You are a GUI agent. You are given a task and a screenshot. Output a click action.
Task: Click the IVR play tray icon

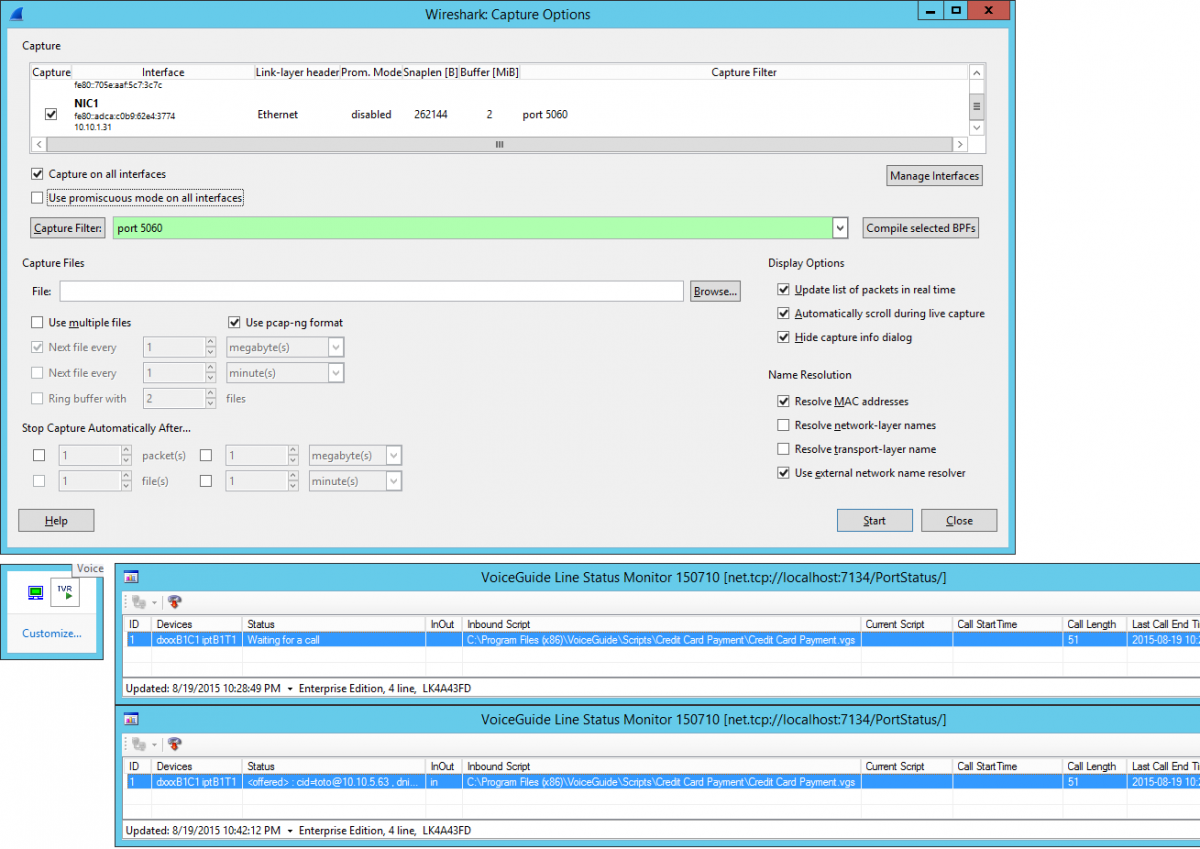tap(65, 593)
